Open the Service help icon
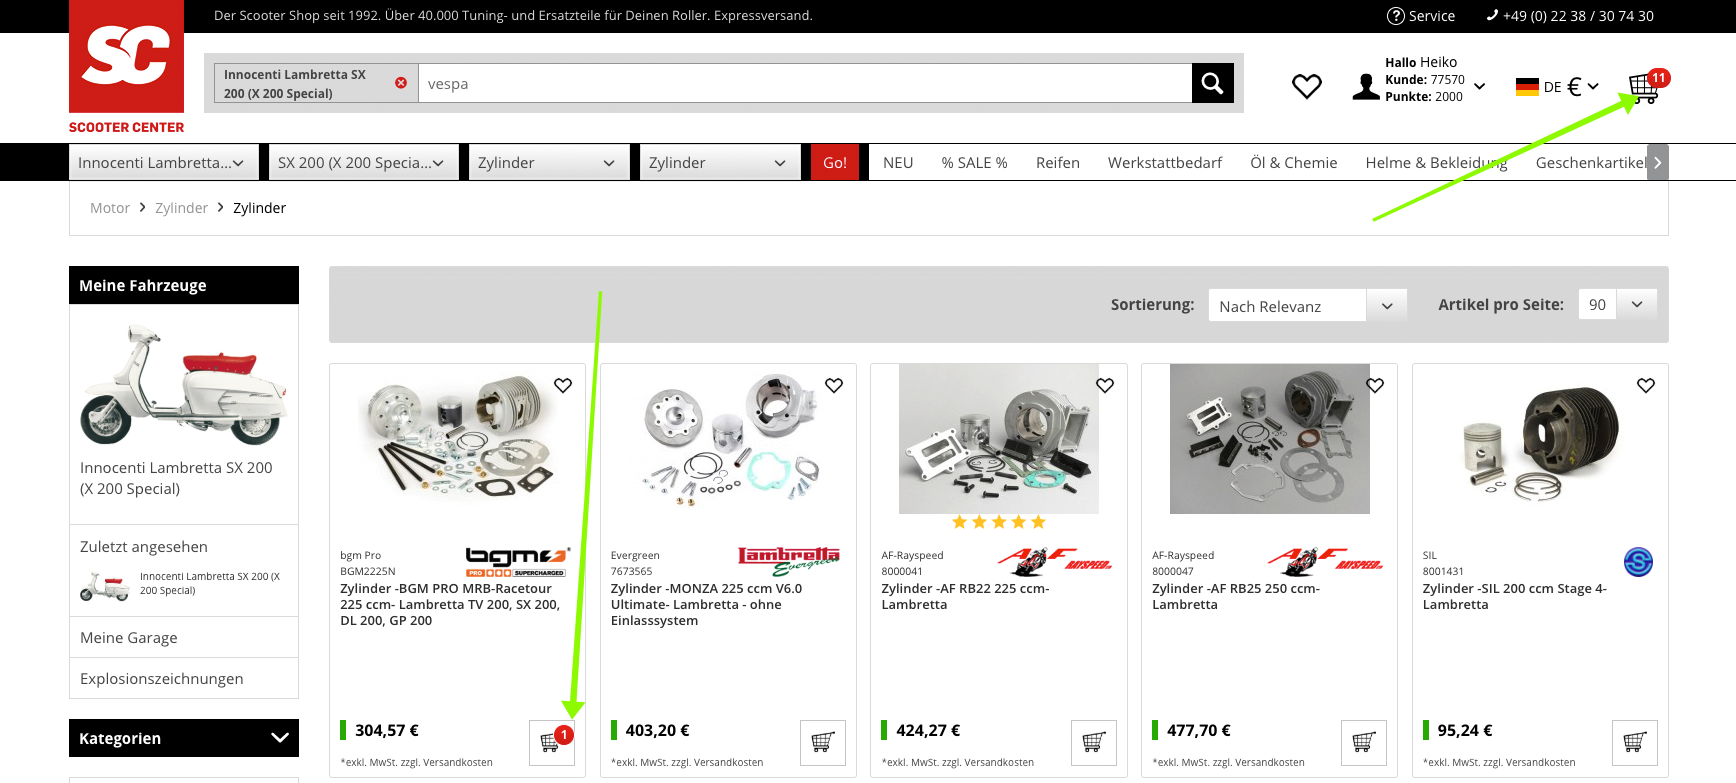Image resolution: width=1736 pixels, height=783 pixels. coord(1396,16)
